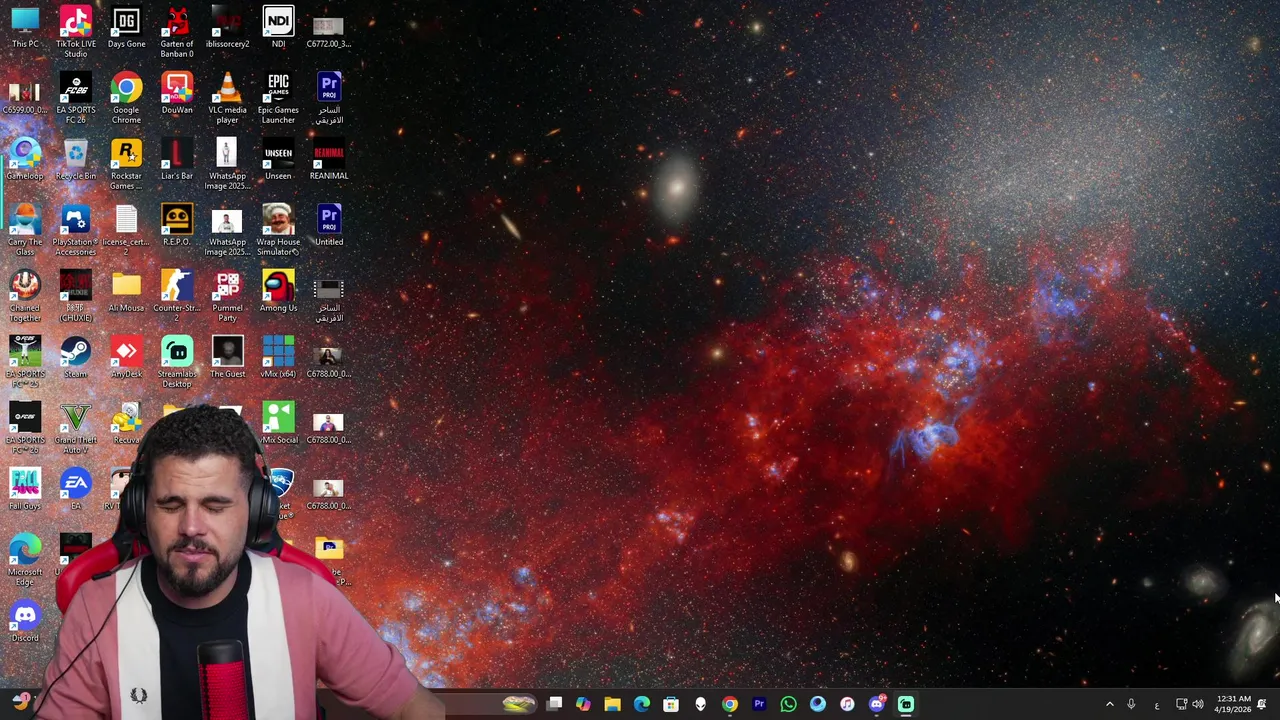Show hidden system tray icons
The height and width of the screenshot is (720, 1280).
(x=1109, y=705)
